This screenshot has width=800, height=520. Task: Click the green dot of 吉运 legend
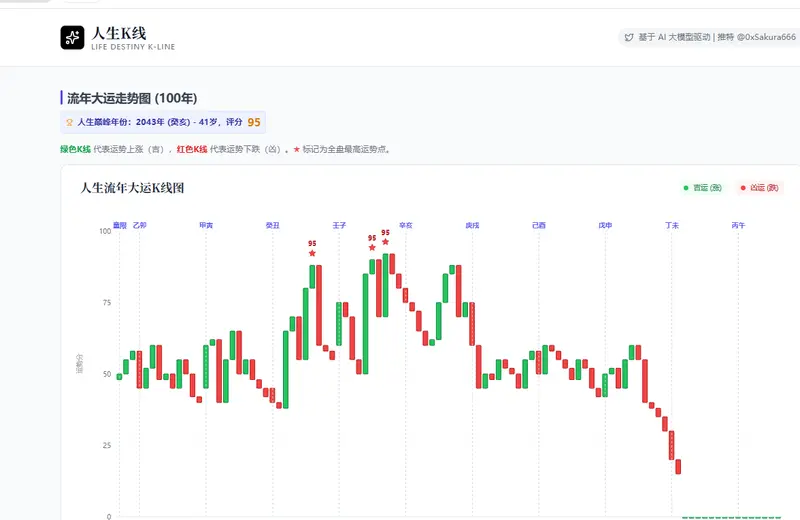tap(686, 188)
